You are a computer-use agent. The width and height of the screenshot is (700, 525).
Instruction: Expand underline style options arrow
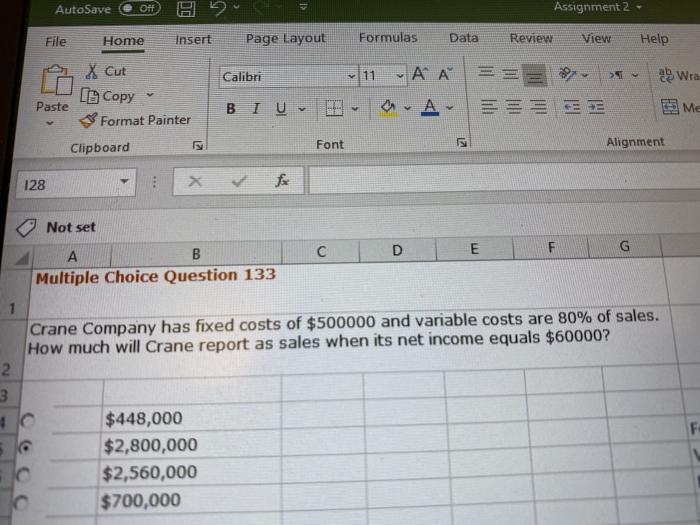(x=302, y=108)
